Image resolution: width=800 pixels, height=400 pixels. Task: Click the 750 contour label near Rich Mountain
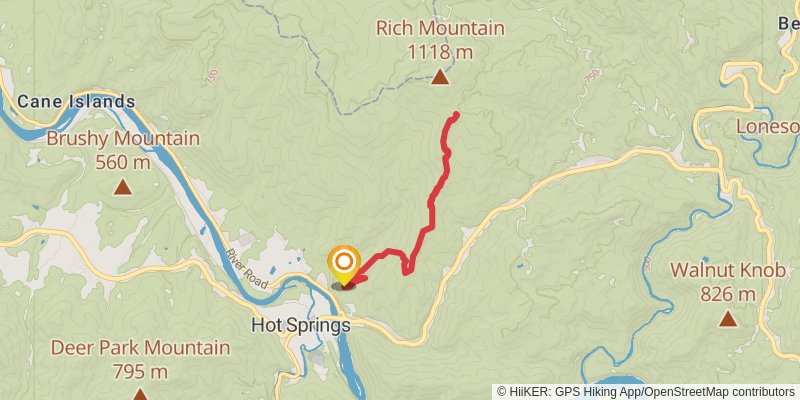(592, 77)
